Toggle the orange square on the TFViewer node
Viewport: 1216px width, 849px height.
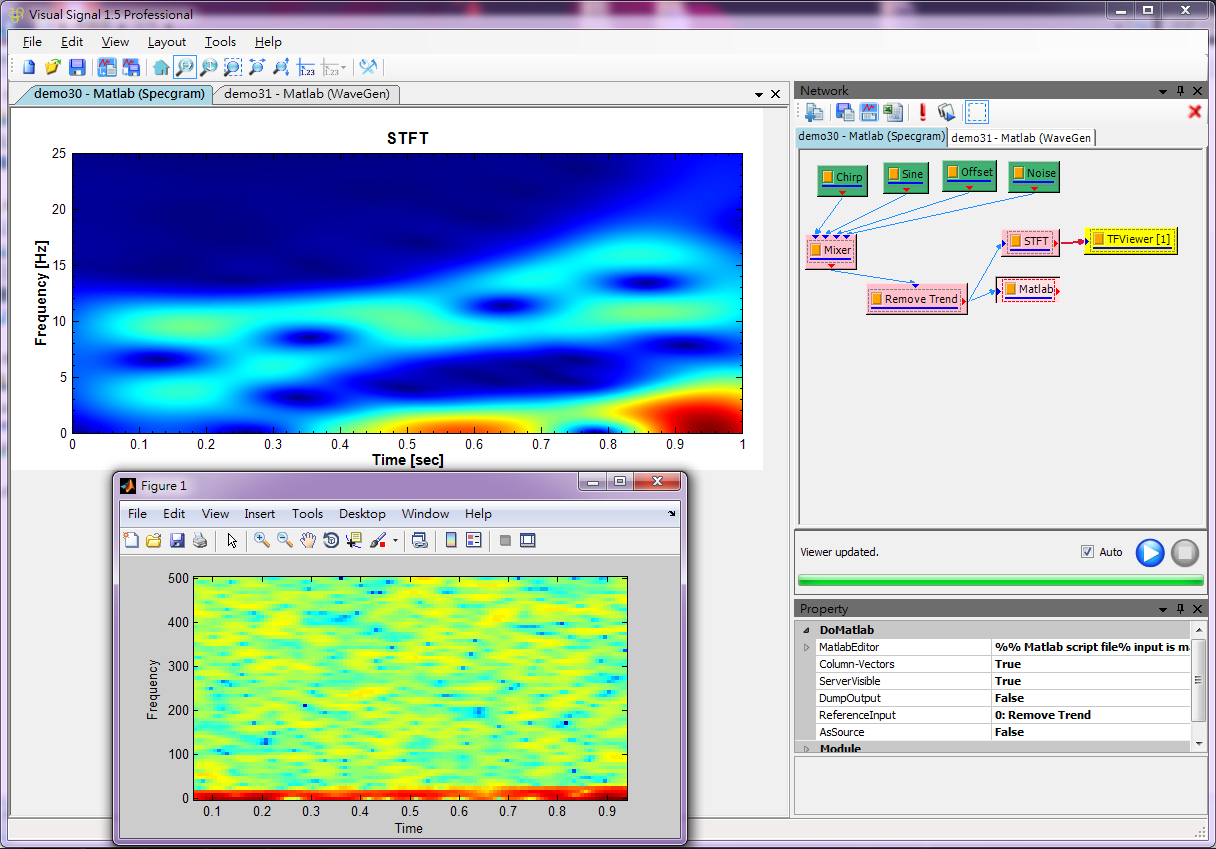[x=1098, y=239]
